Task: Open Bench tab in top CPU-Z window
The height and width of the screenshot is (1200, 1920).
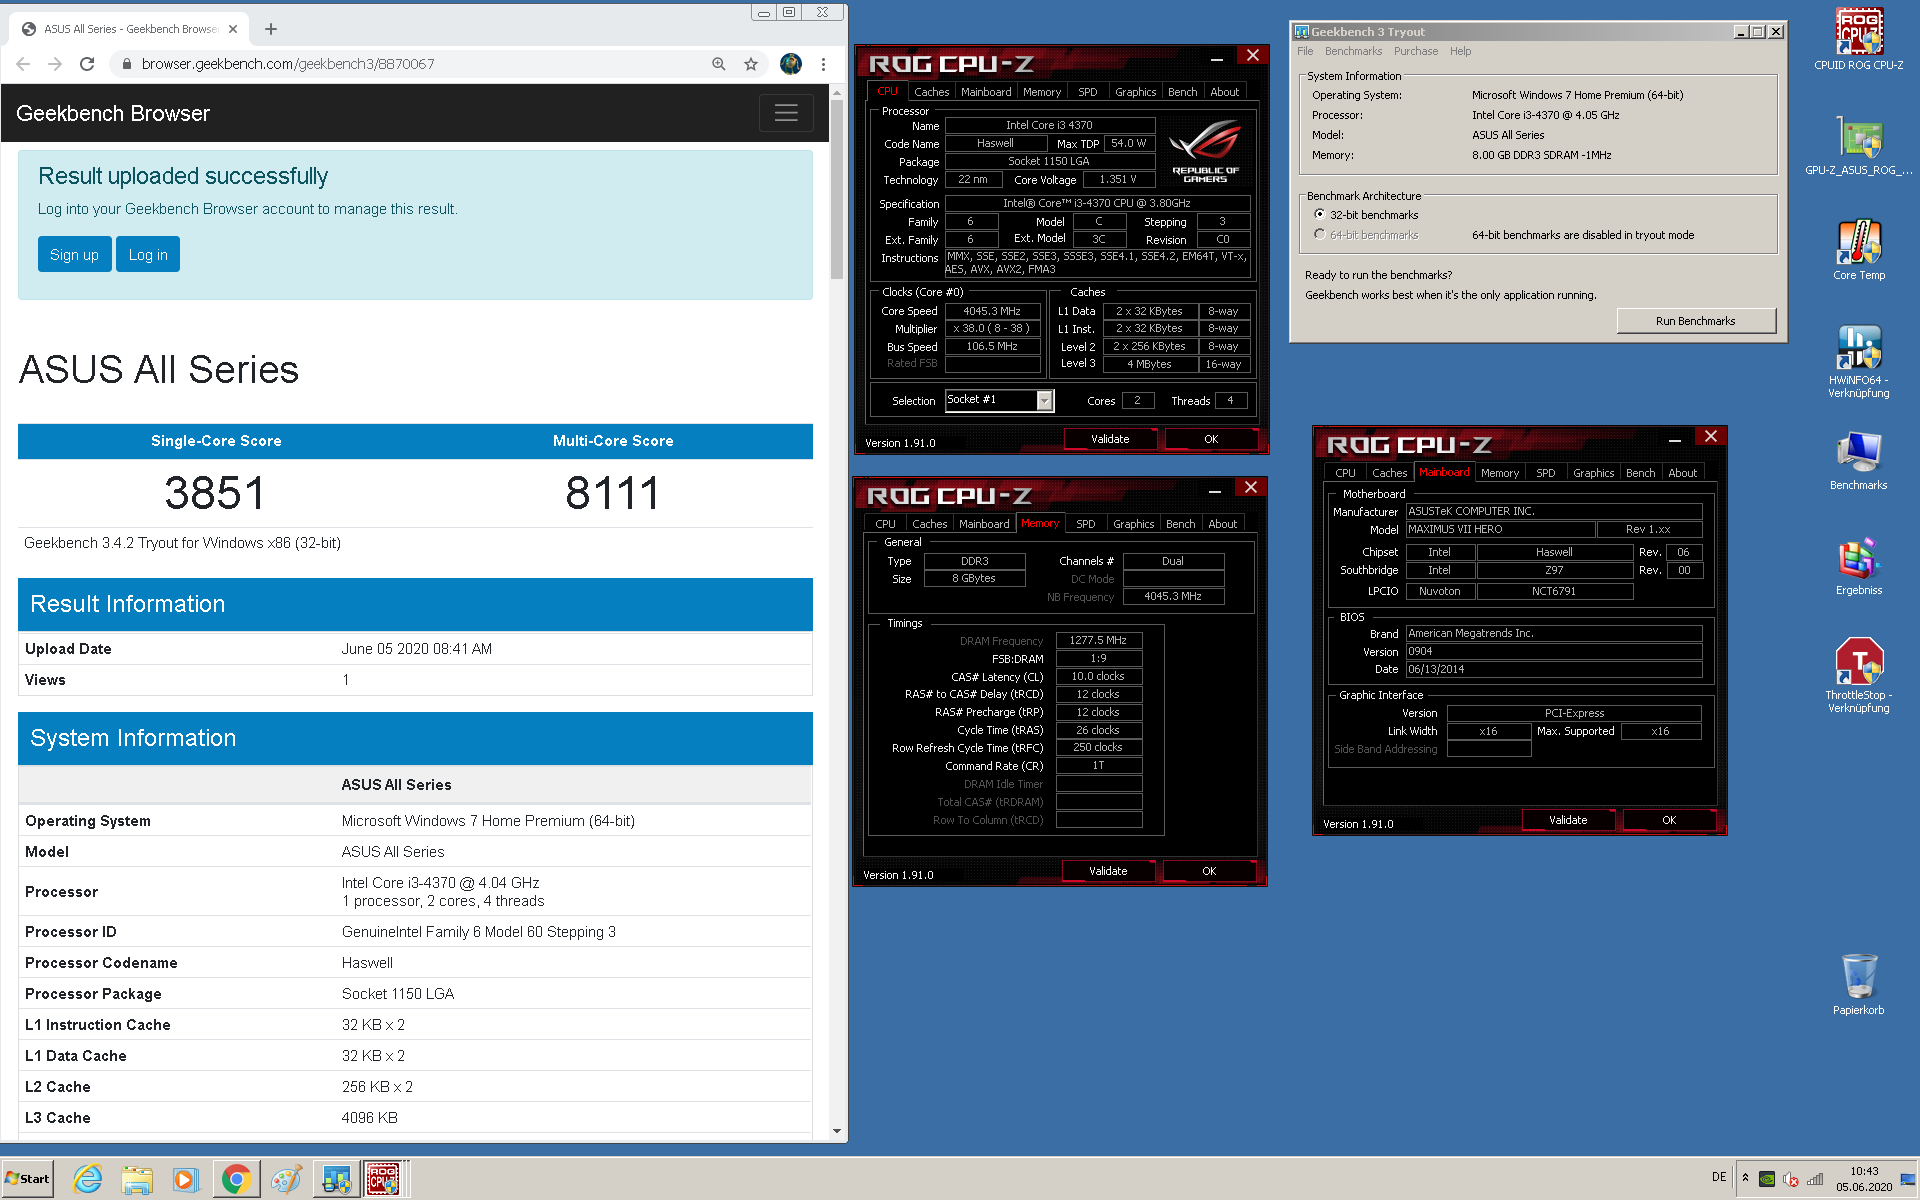Action: pyautogui.click(x=1182, y=92)
